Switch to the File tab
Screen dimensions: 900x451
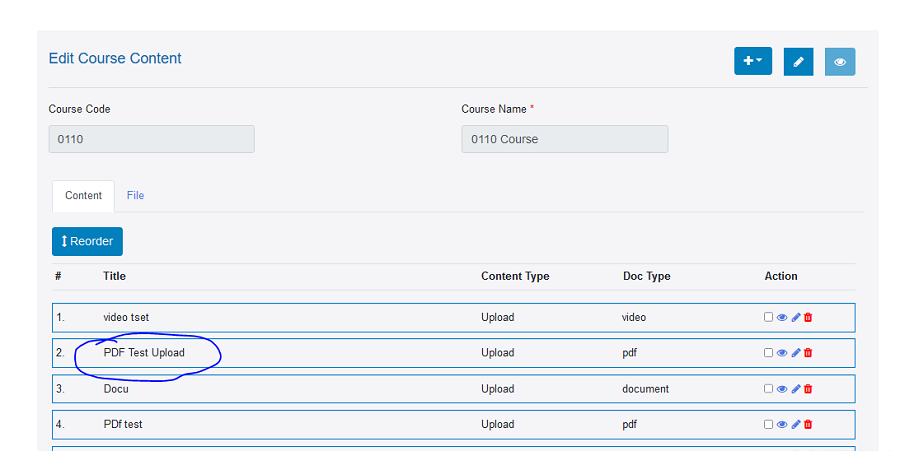[x=135, y=196]
